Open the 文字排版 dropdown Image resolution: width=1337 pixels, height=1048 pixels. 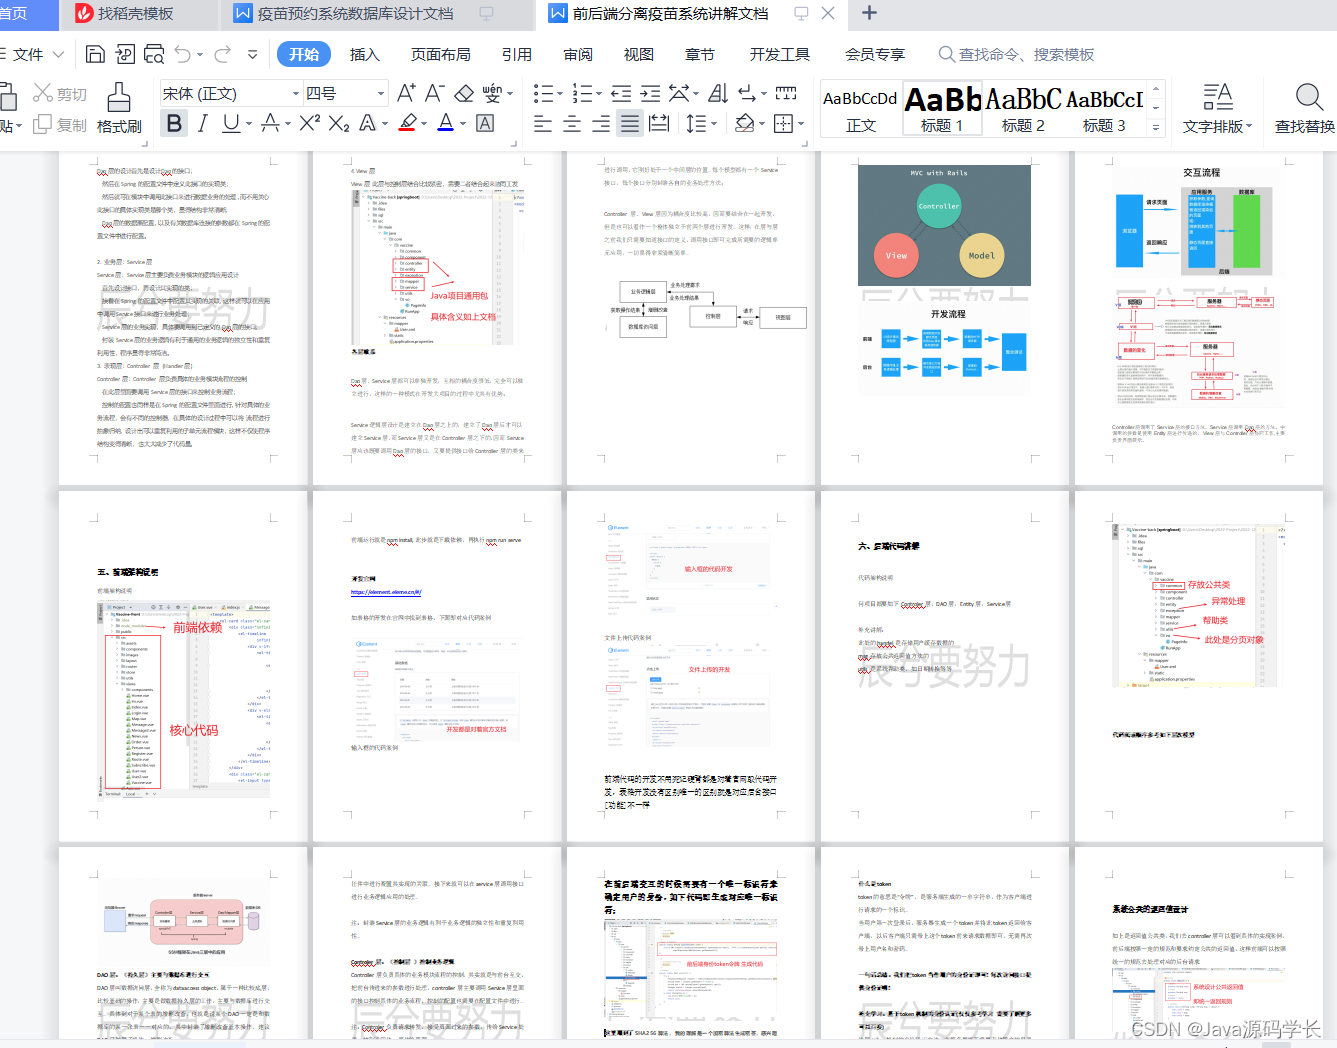pos(1217,108)
